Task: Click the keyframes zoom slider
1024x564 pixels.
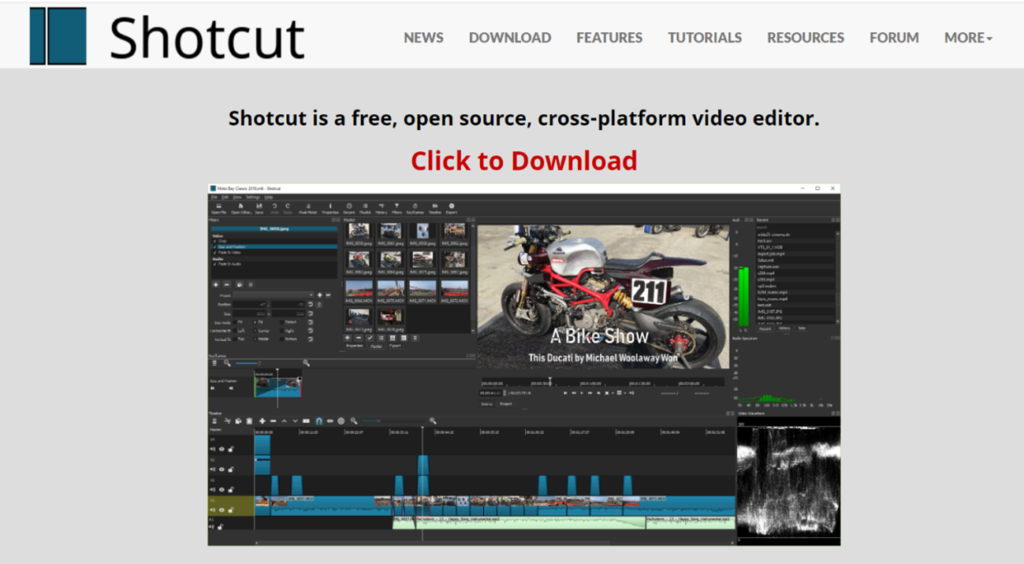Action: click(268, 363)
